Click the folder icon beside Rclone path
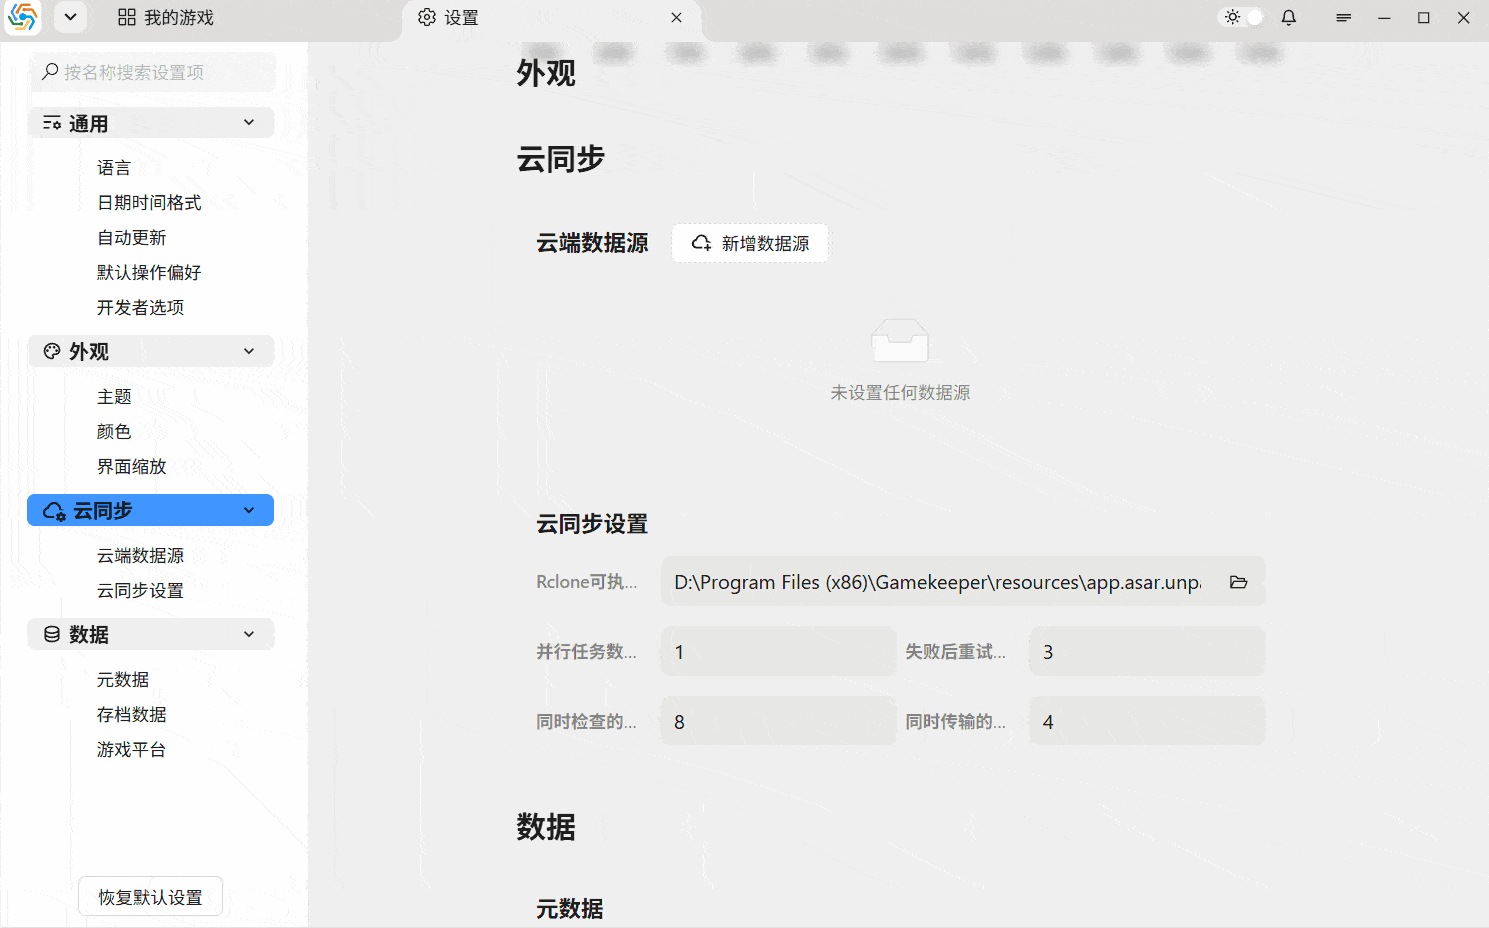The image size is (1489, 928). 1238,581
